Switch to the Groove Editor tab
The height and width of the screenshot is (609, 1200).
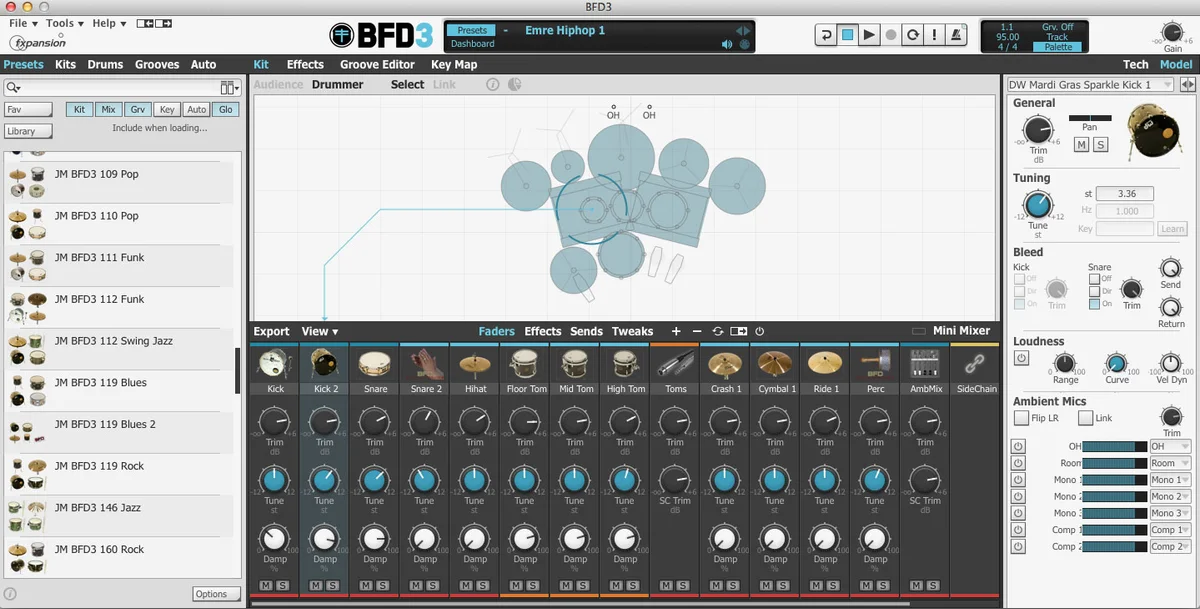[x=377, y=64]
